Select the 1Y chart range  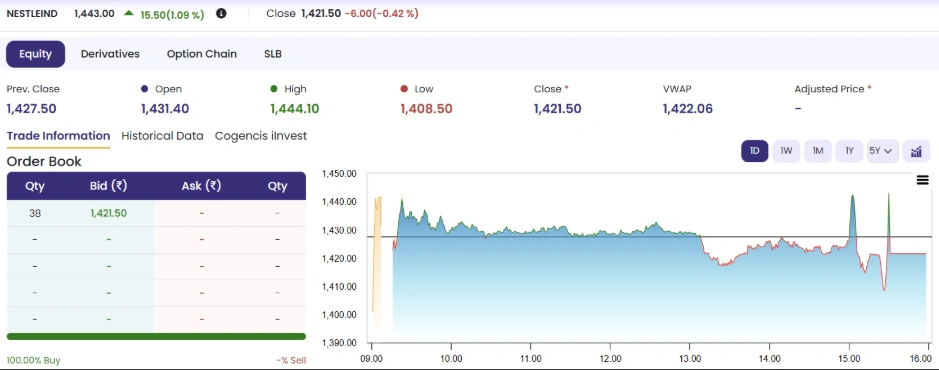tap(849, 151)
